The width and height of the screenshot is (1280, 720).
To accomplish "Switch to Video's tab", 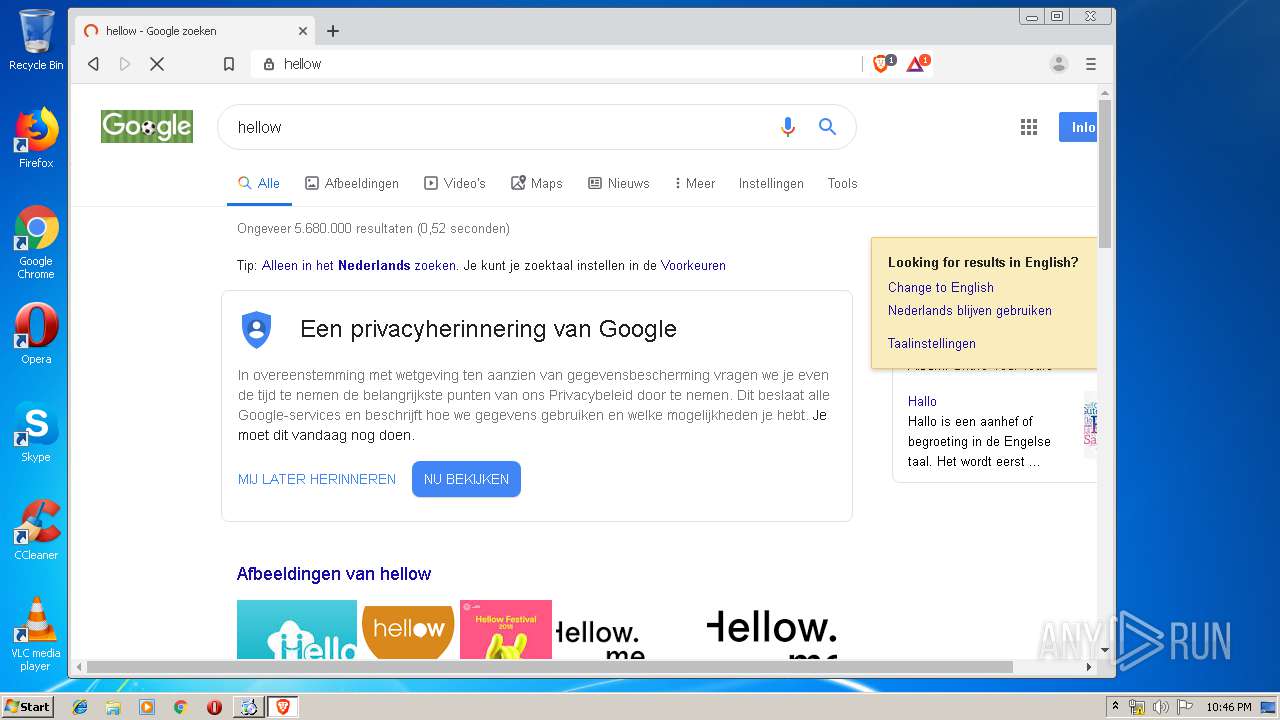I will [x=455, y=184].
